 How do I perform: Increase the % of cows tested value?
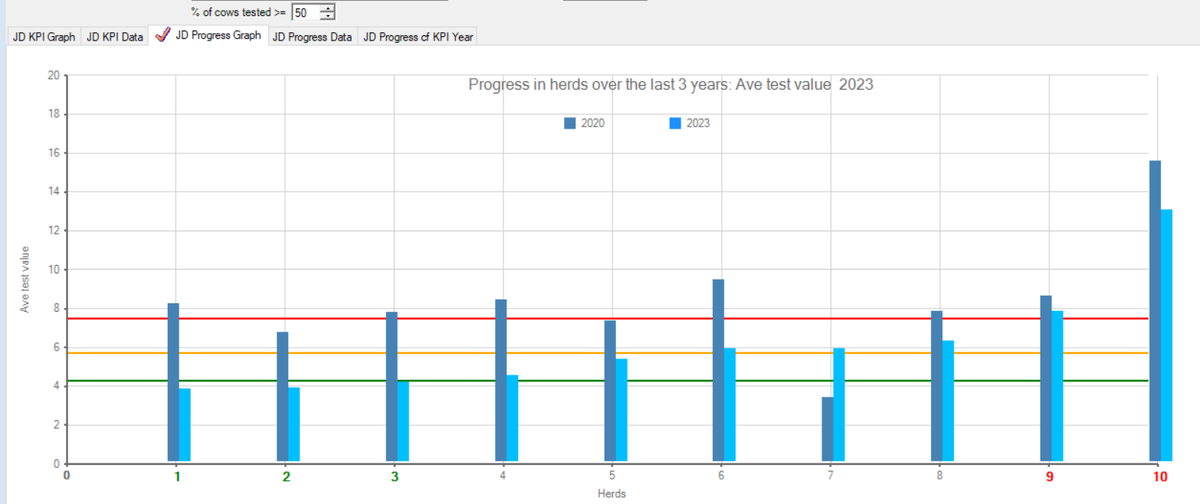click(x=328, y=9)
